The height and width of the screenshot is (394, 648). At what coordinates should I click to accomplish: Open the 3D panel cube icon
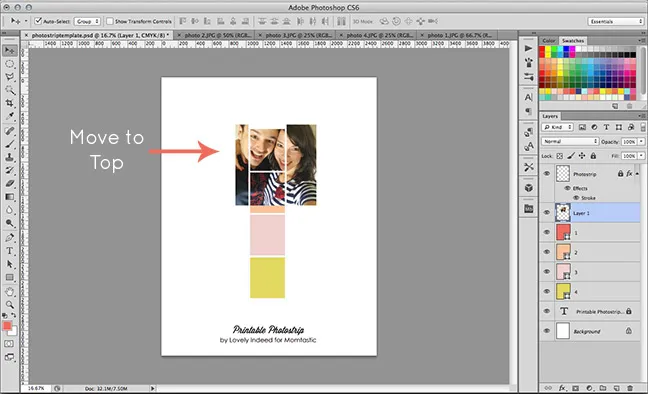point(528,188)
